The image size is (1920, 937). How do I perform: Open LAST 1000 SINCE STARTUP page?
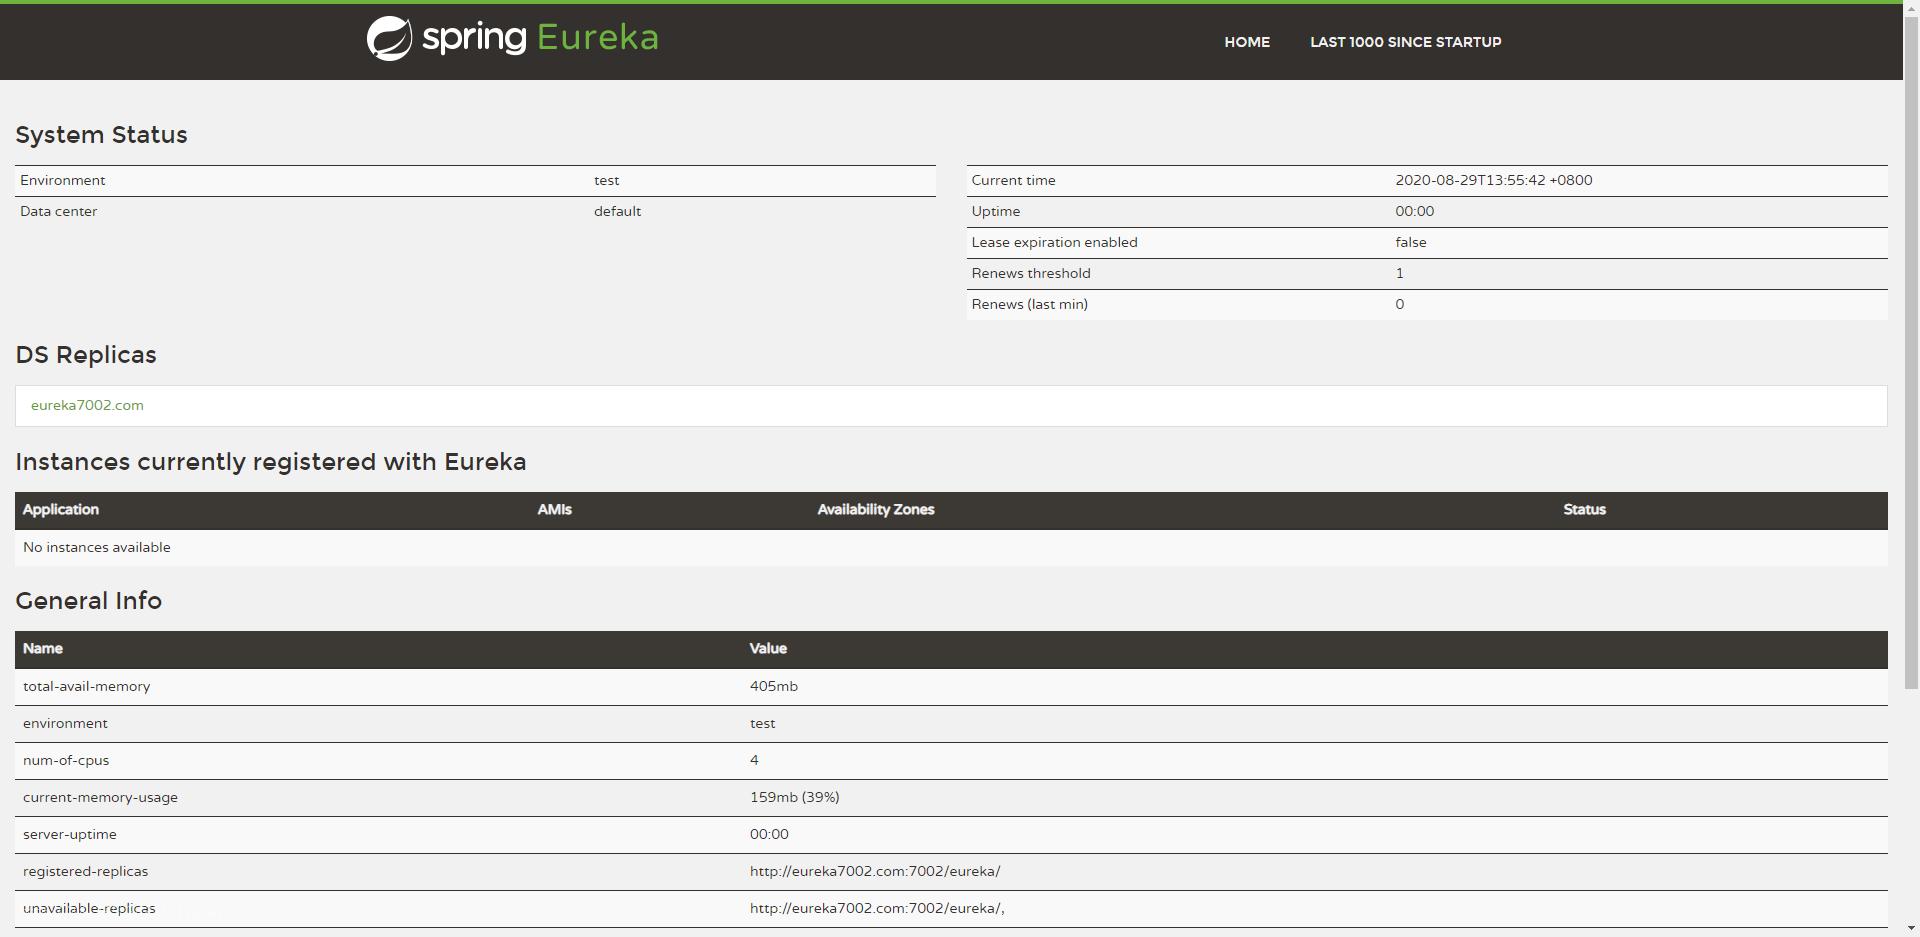[x=1405, y=42]
